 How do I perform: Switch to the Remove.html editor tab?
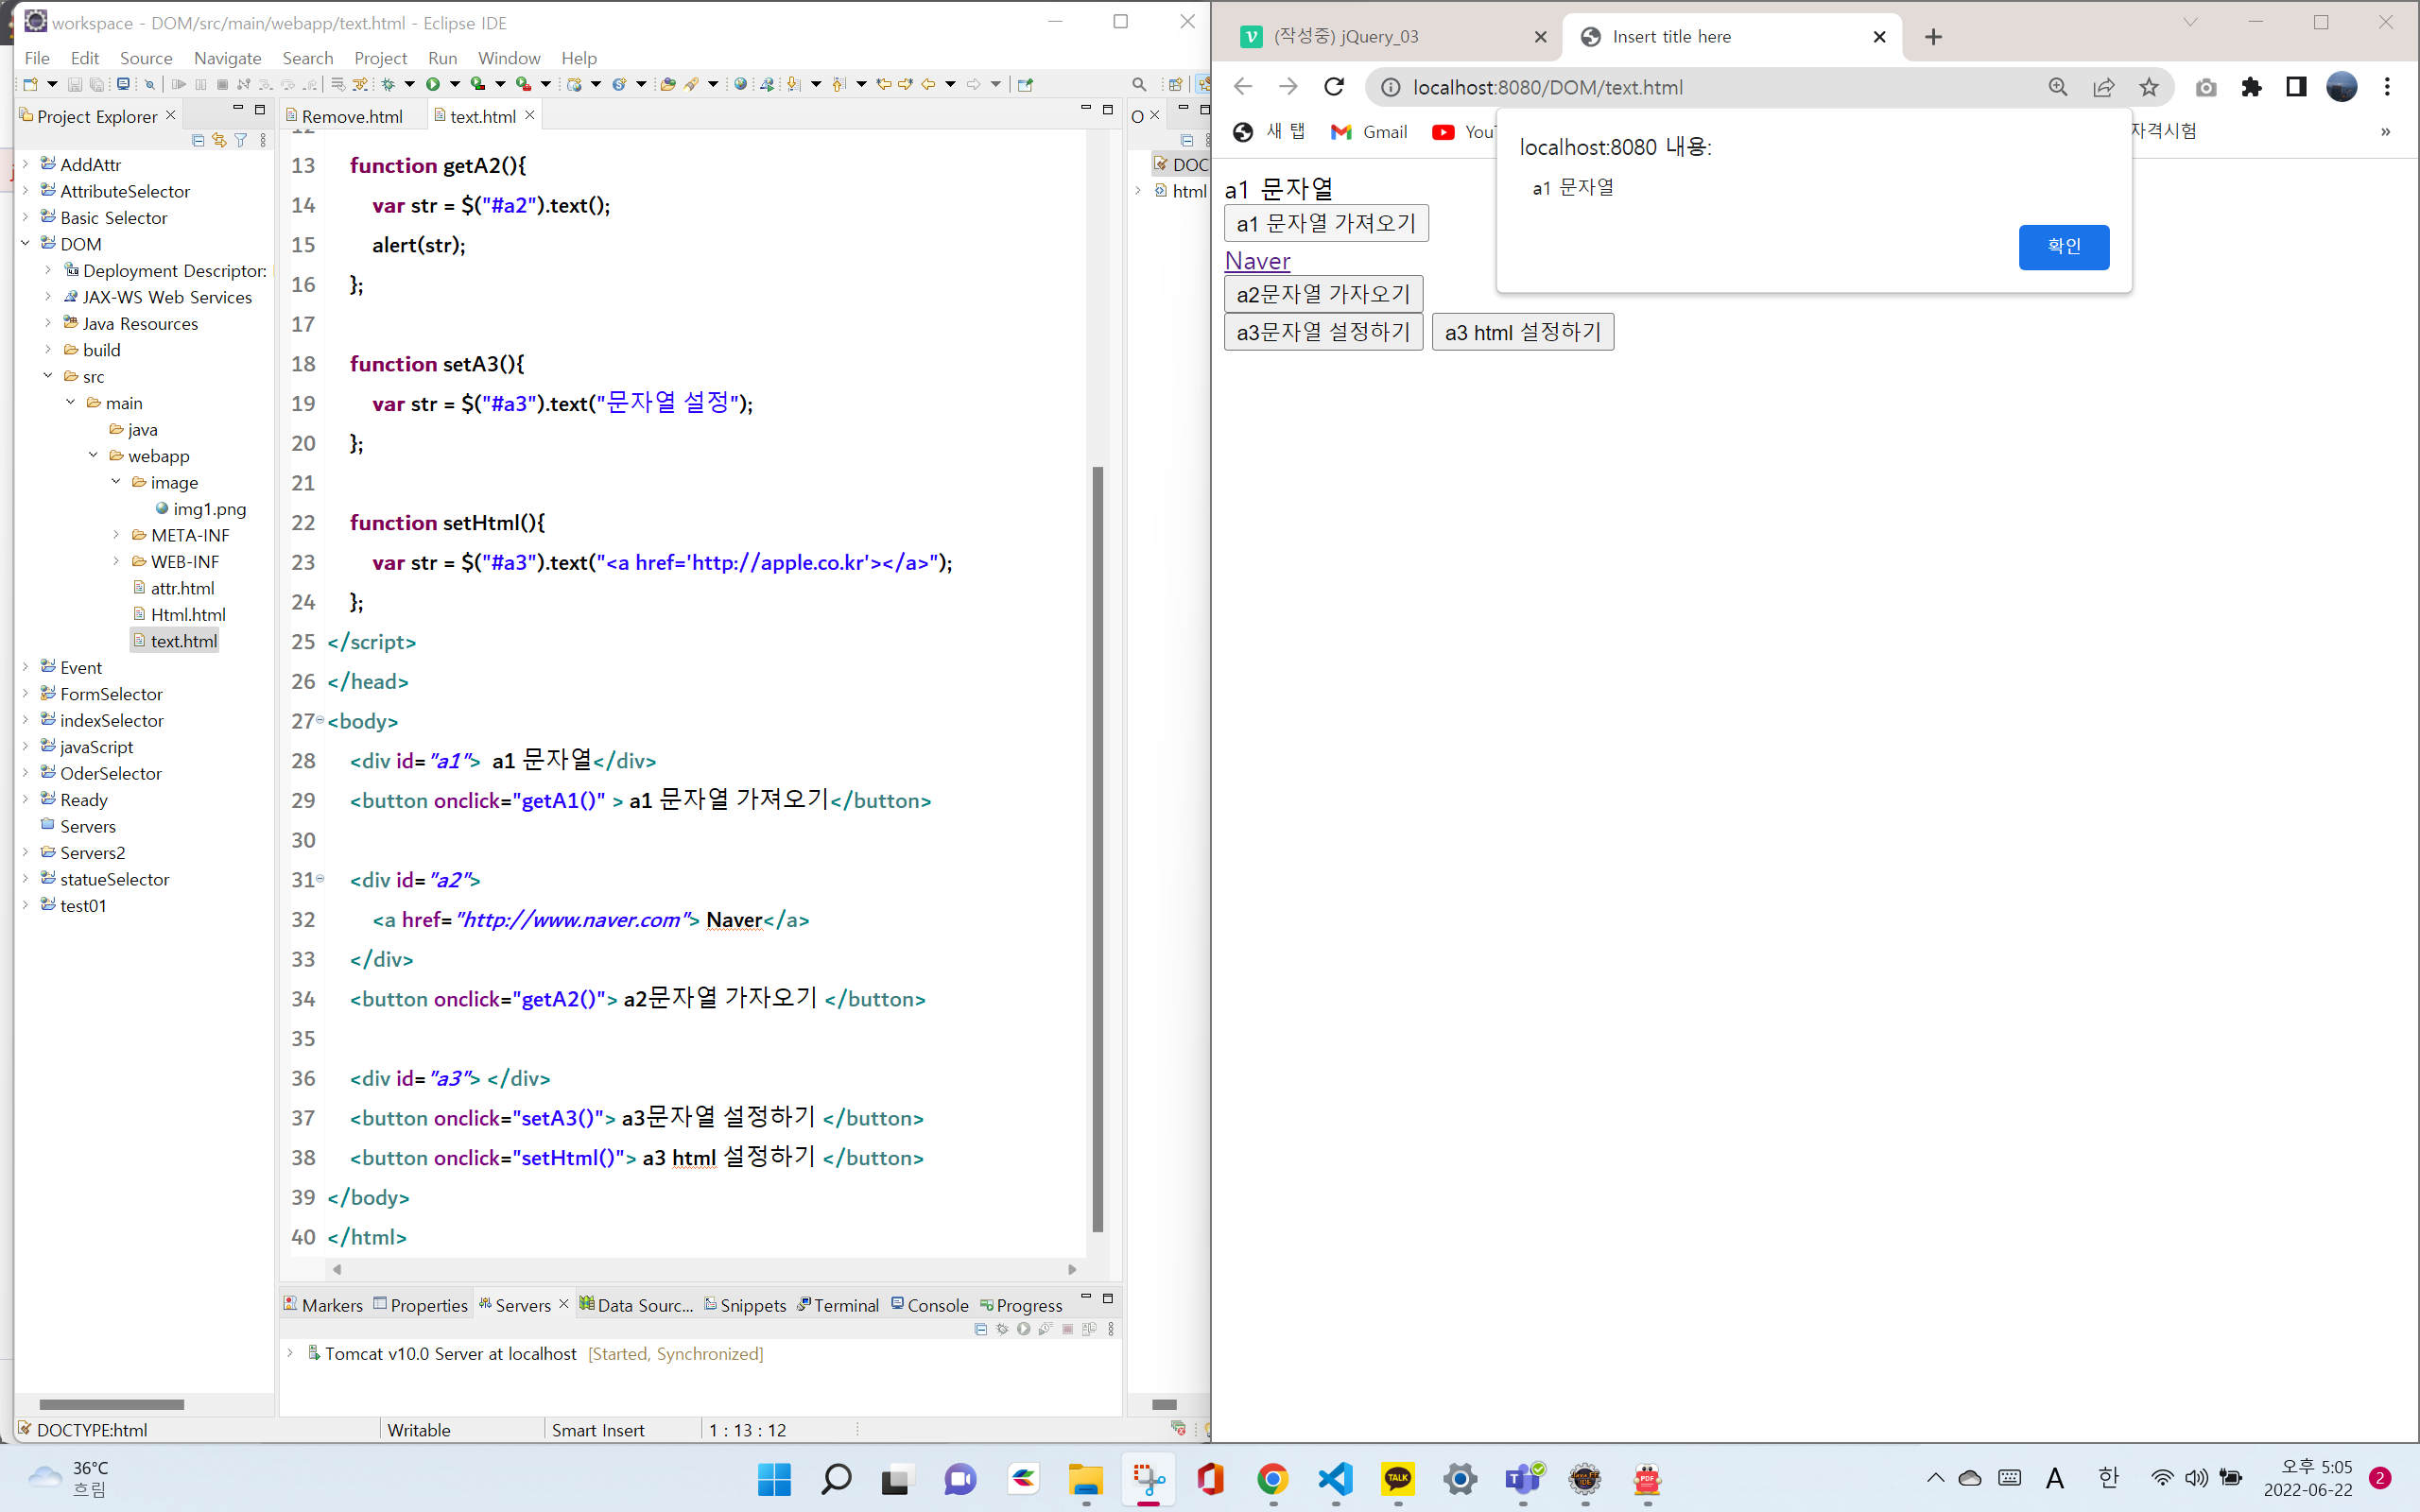coord(350,116)
